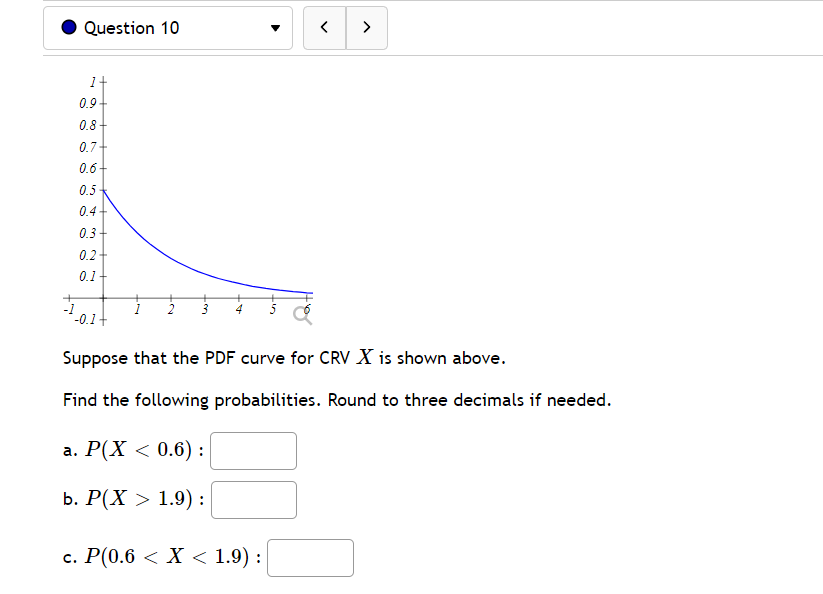Select the blue completion dot beside Question 10
This screenshot has width=823, height=594.
[x=66, y=27]
